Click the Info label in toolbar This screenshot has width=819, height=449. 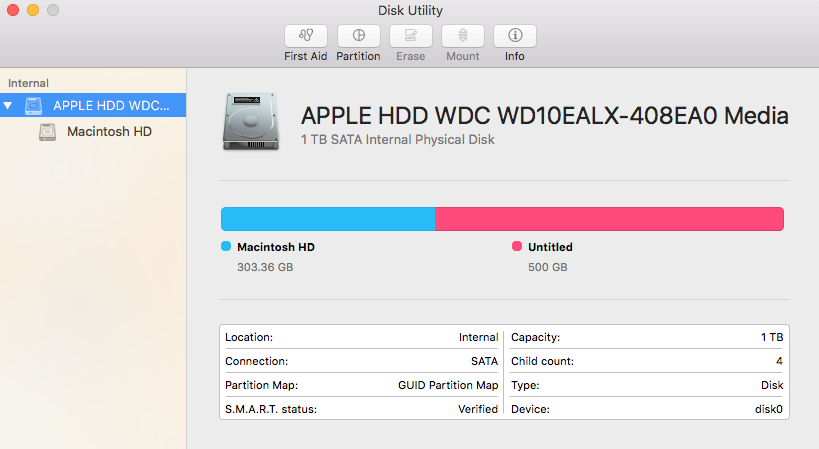click(x=514, y=56)
